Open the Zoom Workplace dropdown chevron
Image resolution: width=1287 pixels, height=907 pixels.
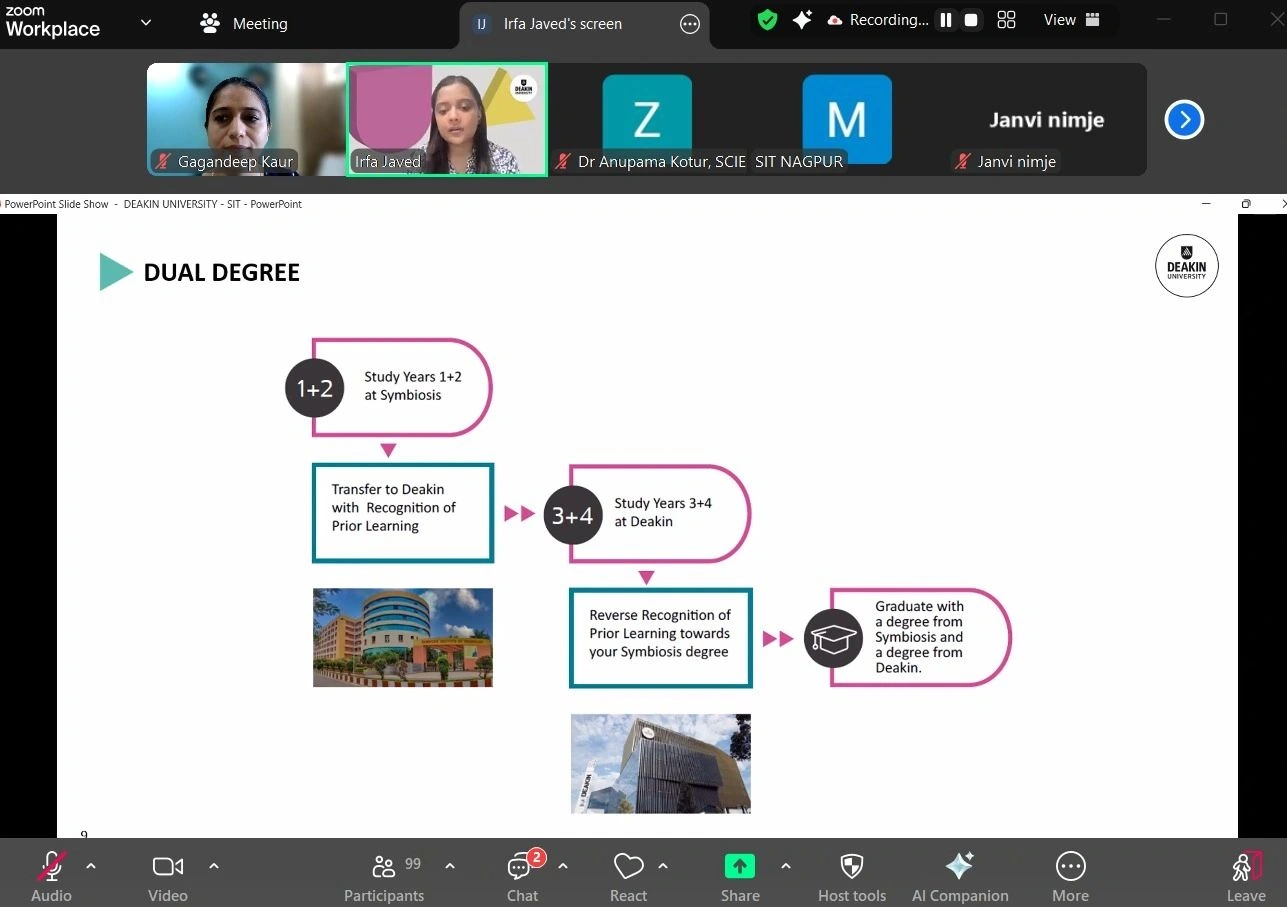pyautogui.click(x=146, y=22)
